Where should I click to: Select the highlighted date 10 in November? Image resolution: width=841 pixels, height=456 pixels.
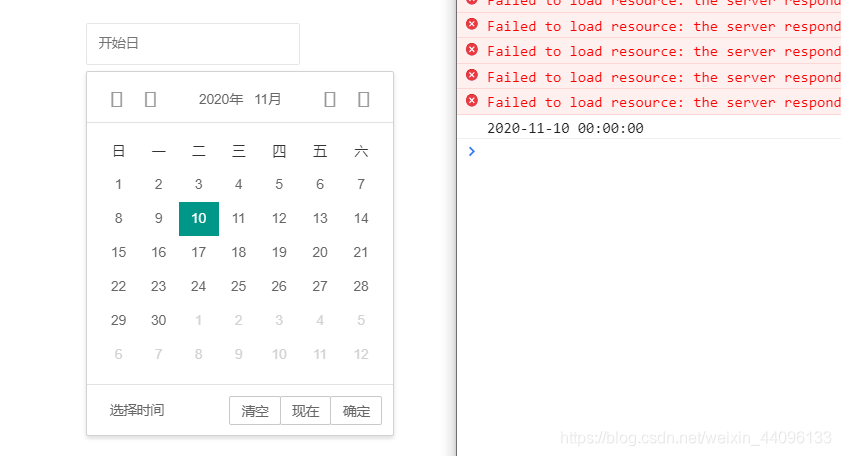point(199,218)
